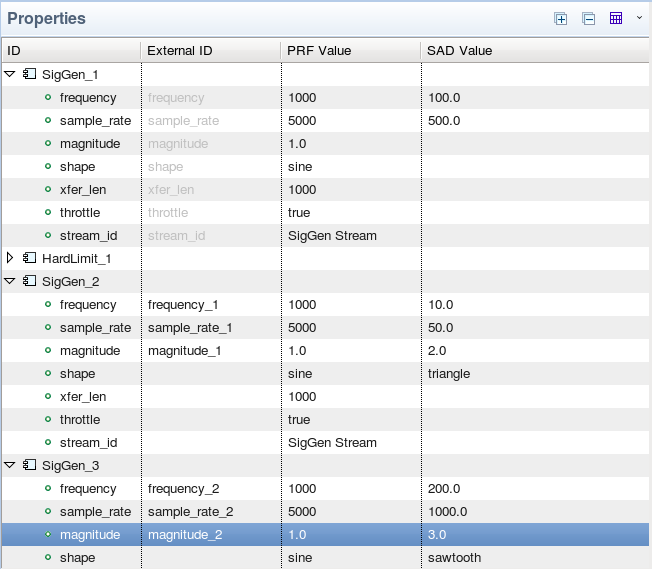Click SAD value 1000.0 for SigGen_3 sample_rate
The image size is (652, 569).
coord(447,512)
